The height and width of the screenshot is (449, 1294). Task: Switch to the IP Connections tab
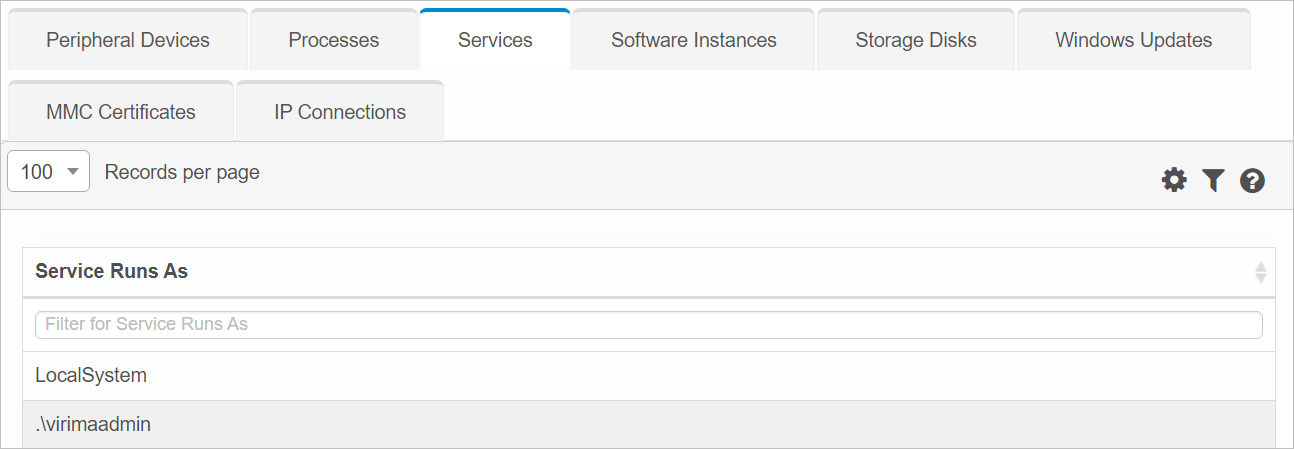[340, 112]
